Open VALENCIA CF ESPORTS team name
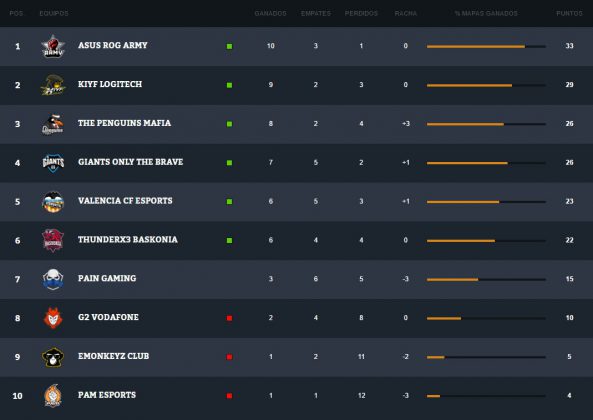 tap(125, 201)
